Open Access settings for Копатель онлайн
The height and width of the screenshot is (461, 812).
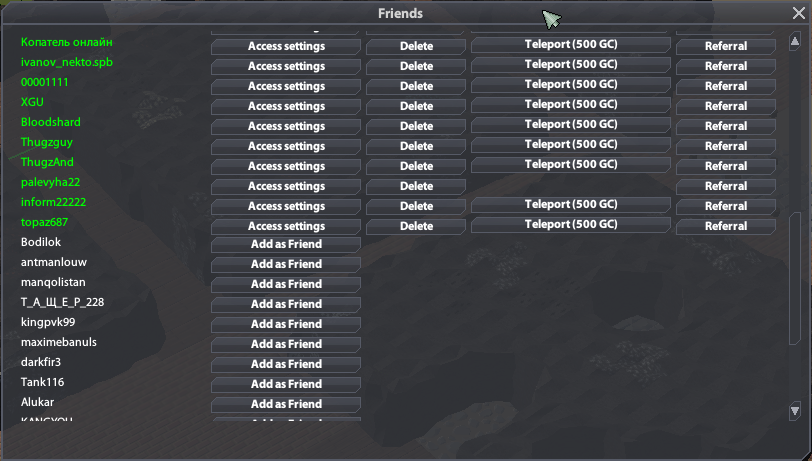(x=286, y=46)
